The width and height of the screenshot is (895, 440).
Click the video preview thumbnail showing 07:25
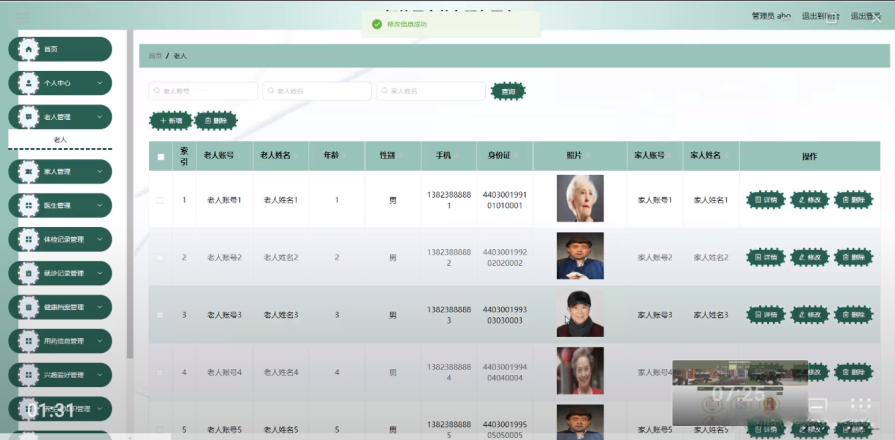pyautogui.click(x=740, y=393)
